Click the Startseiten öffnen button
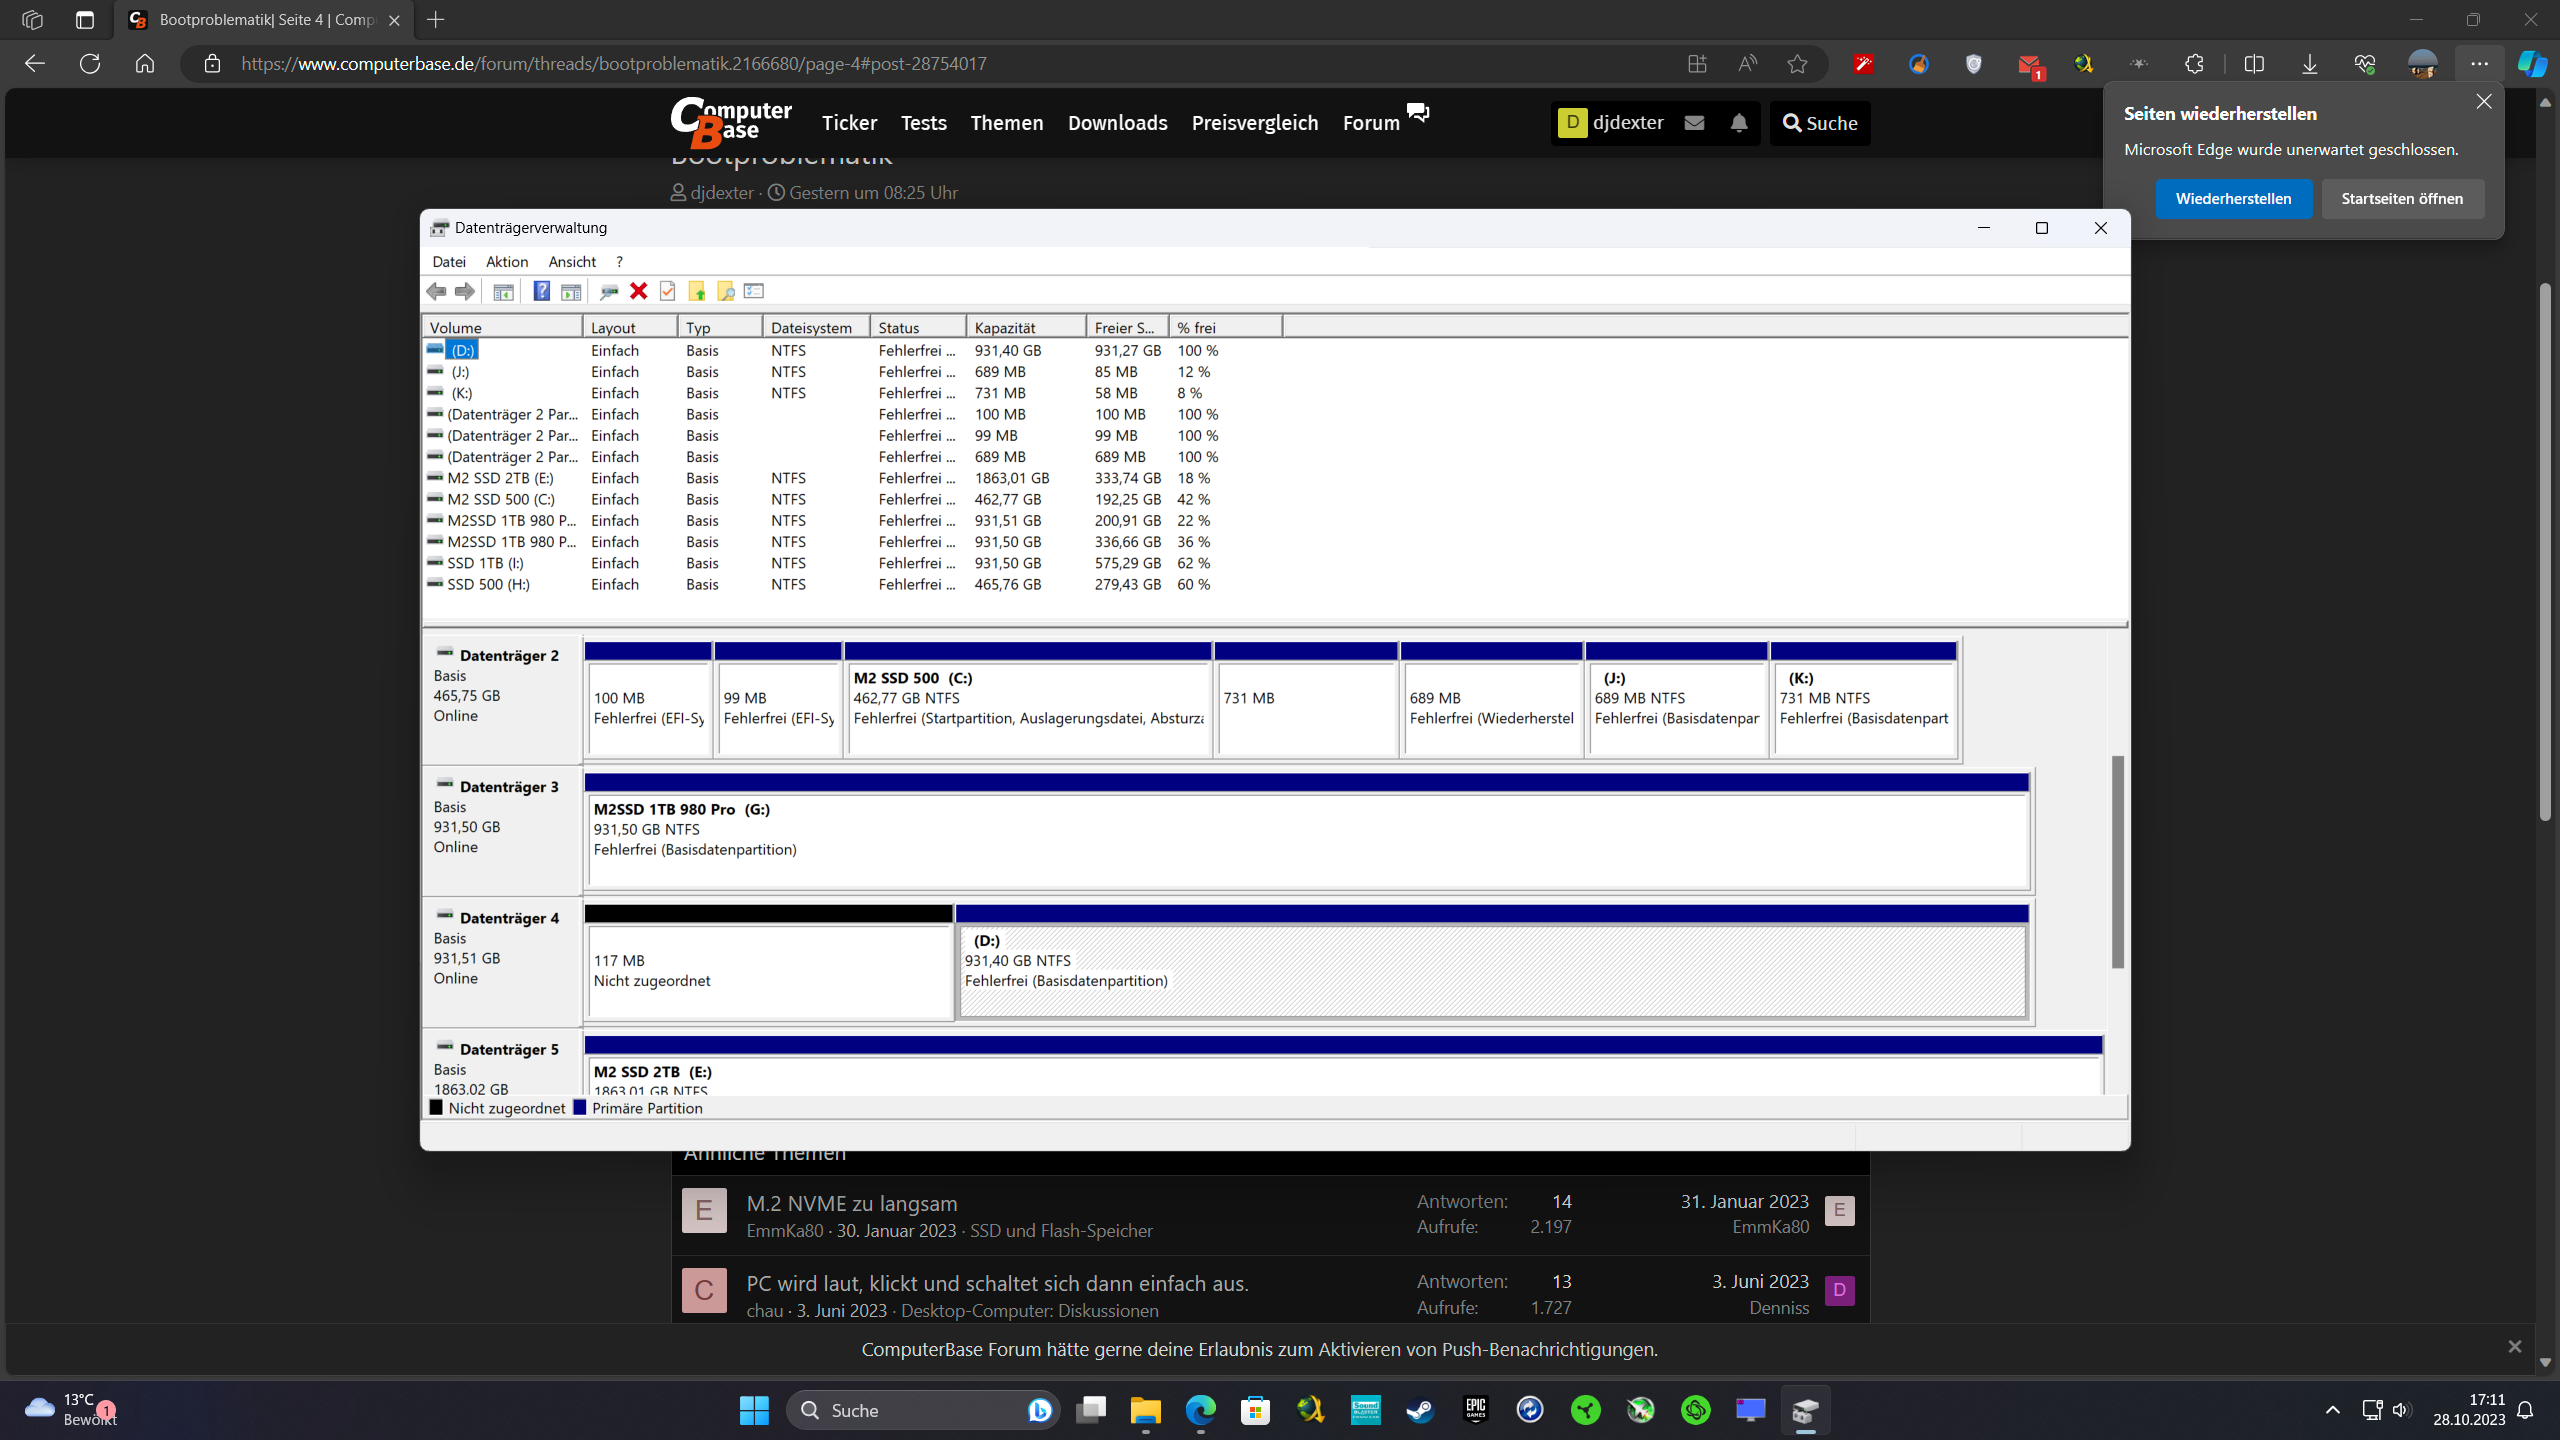 coord(2402,199)
